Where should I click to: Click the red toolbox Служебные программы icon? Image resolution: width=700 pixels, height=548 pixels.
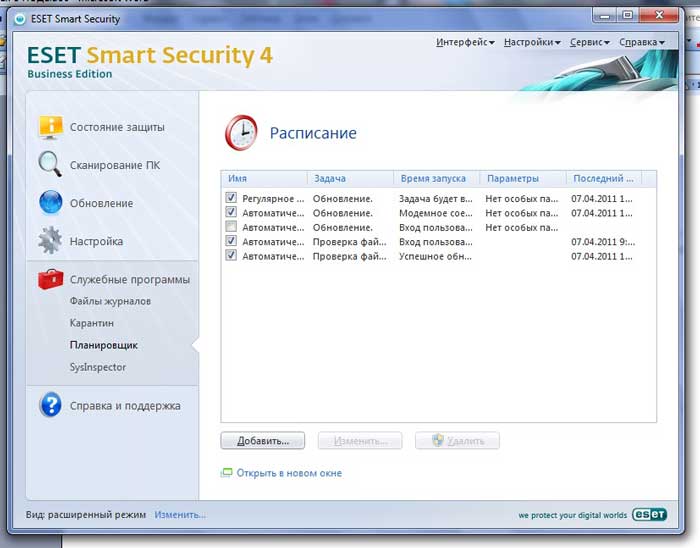(x=50, y=279)
